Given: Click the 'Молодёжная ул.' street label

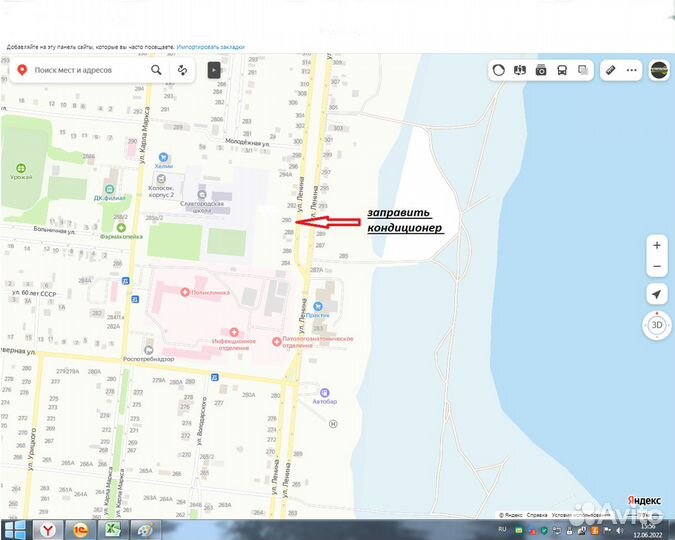Looking at the screenshot, I should point(248,142).
